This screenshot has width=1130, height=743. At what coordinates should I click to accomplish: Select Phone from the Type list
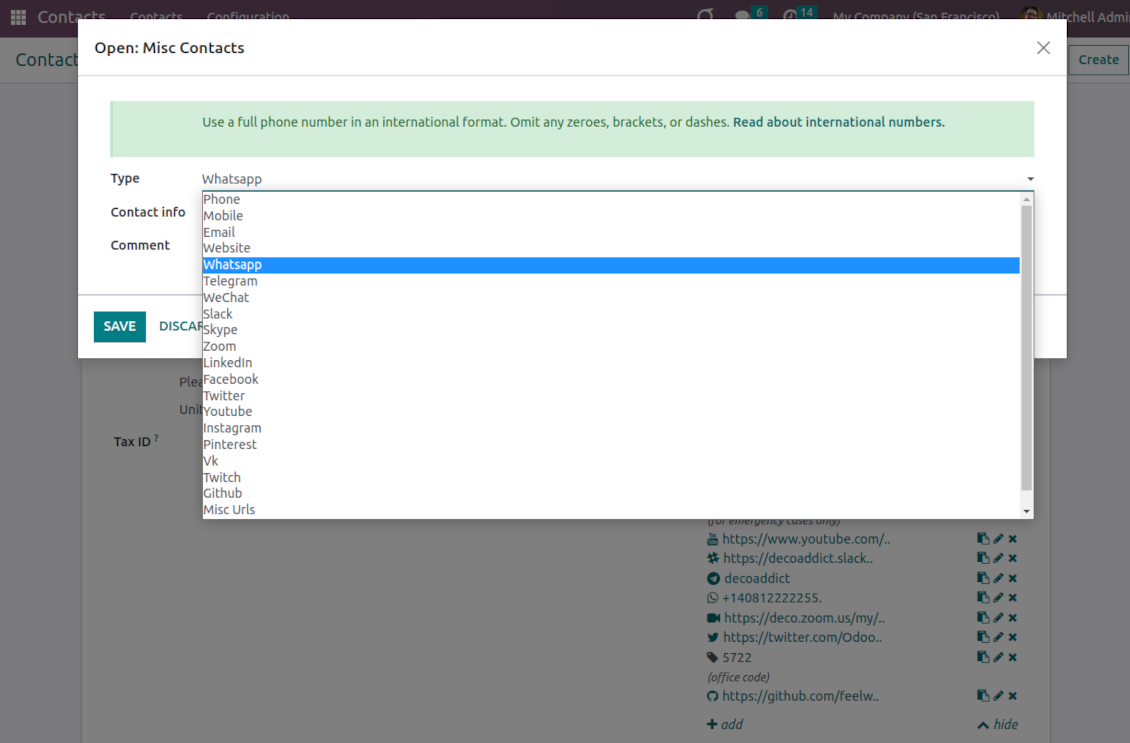click(x=611, y=199)
